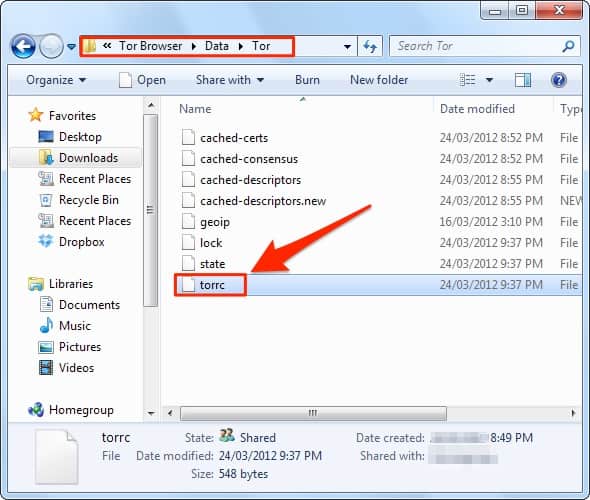590x500 pixels.
Task: Select Tor Browser in the address path
Action: [151, 46]
